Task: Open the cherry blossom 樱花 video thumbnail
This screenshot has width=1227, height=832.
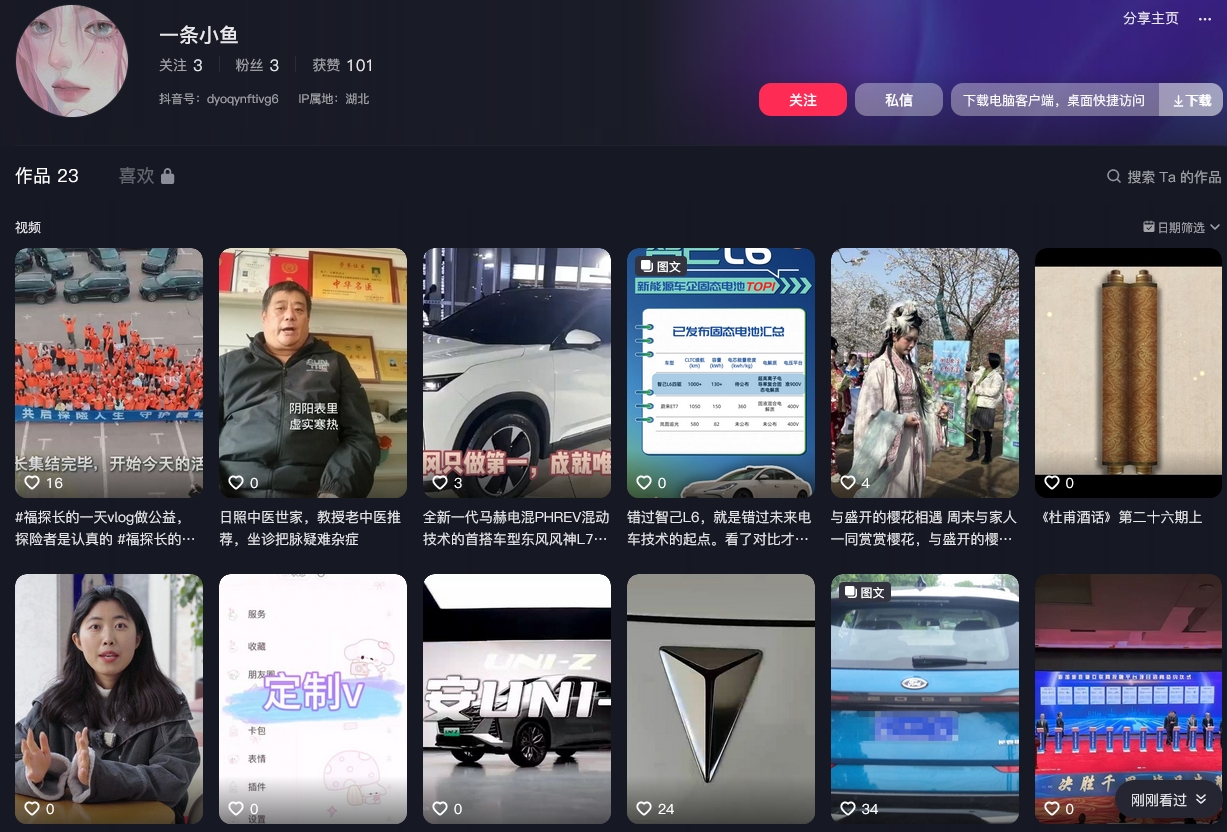Action: coord(925,373)
